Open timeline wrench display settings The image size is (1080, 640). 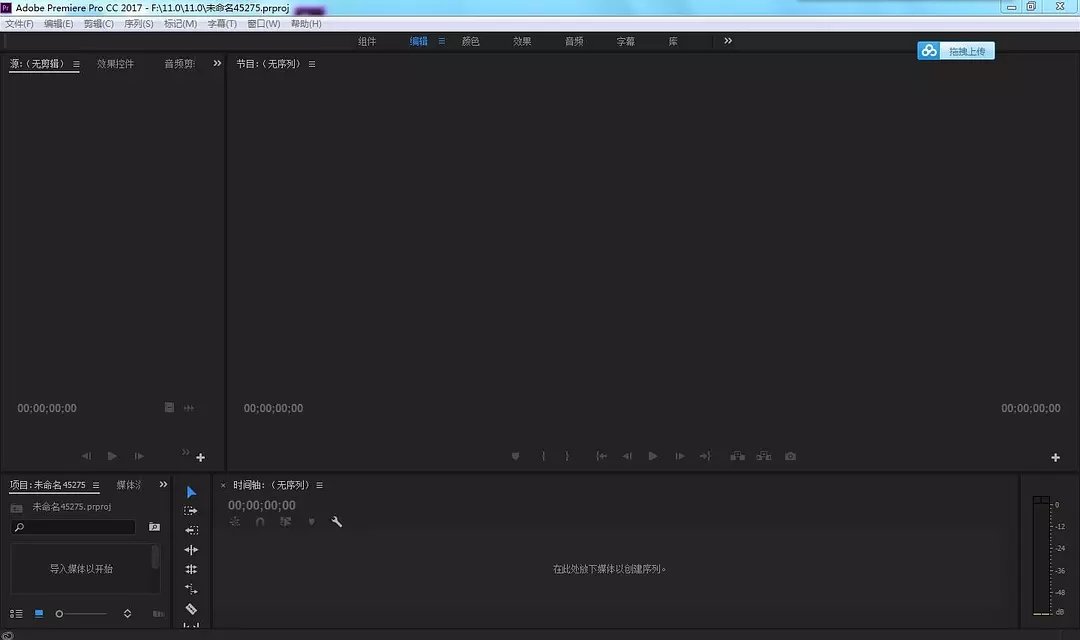pyautogui.click(x=337, y=522)
